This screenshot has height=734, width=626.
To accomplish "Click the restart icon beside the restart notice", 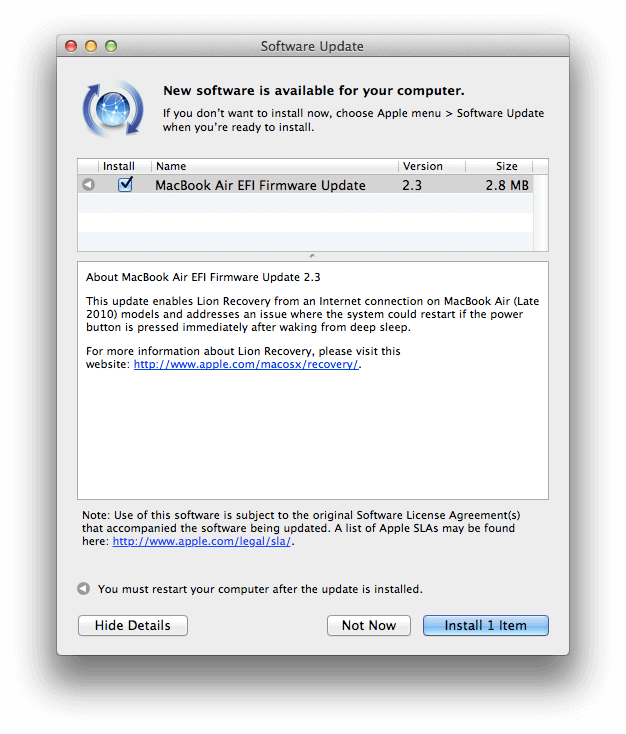I will click(x=84, y=588).
